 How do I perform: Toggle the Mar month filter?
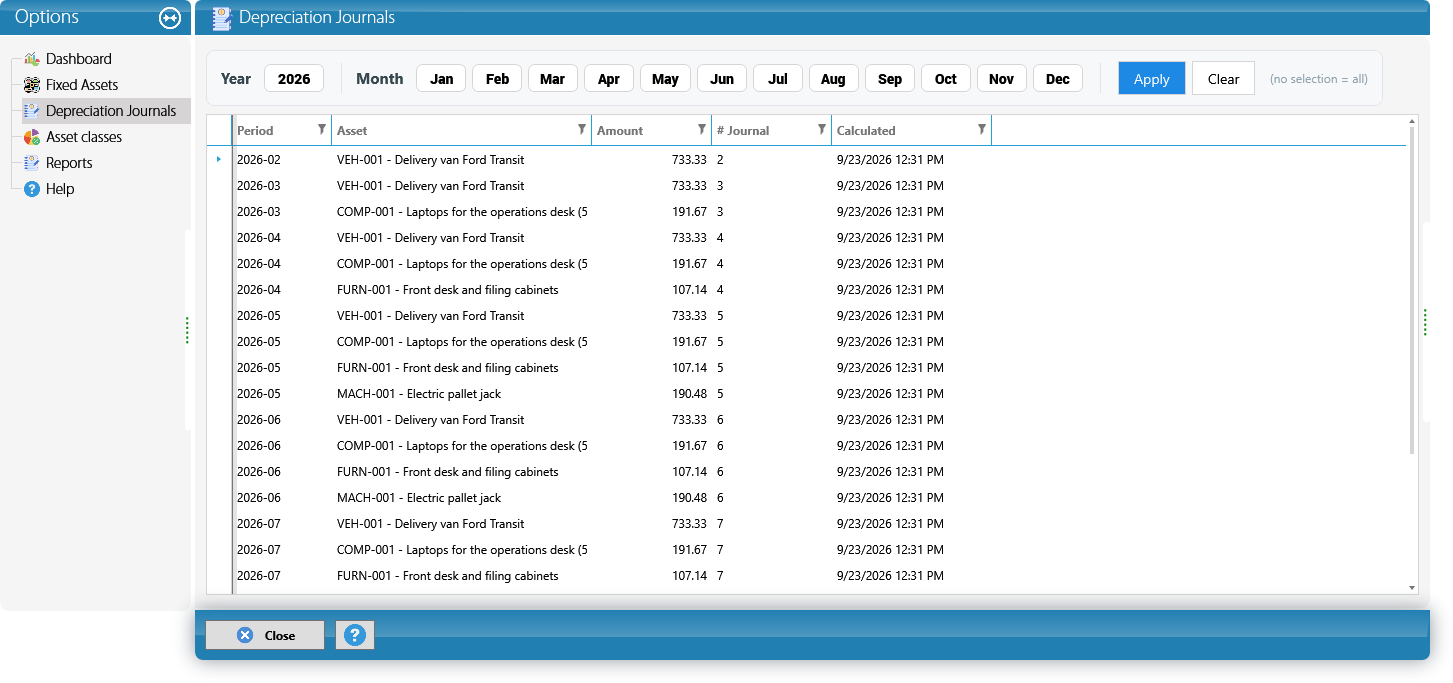553,79
